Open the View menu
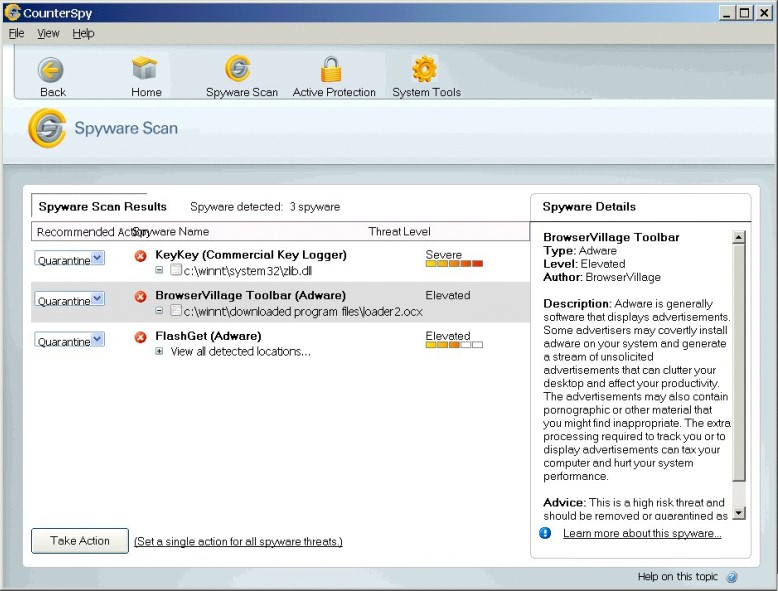778x591 pixels. 48,33
